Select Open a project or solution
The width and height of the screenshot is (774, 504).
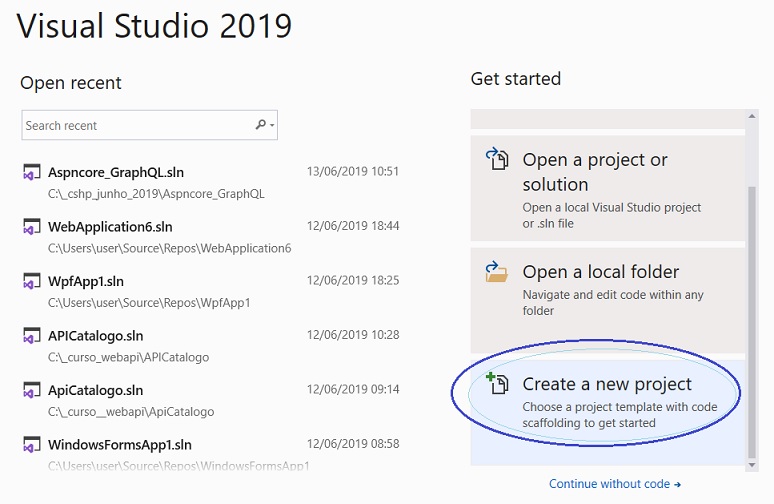coord(608,188)
